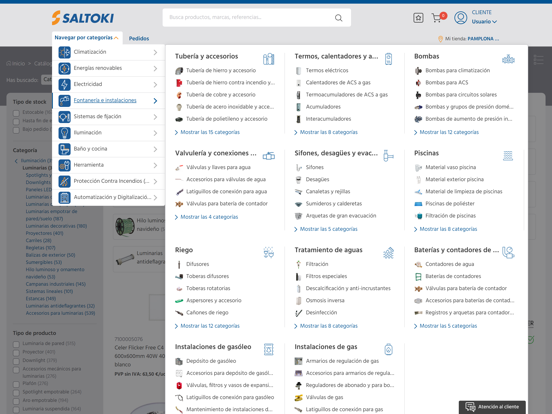Open the favorites list icon

[x=418, y=18]
